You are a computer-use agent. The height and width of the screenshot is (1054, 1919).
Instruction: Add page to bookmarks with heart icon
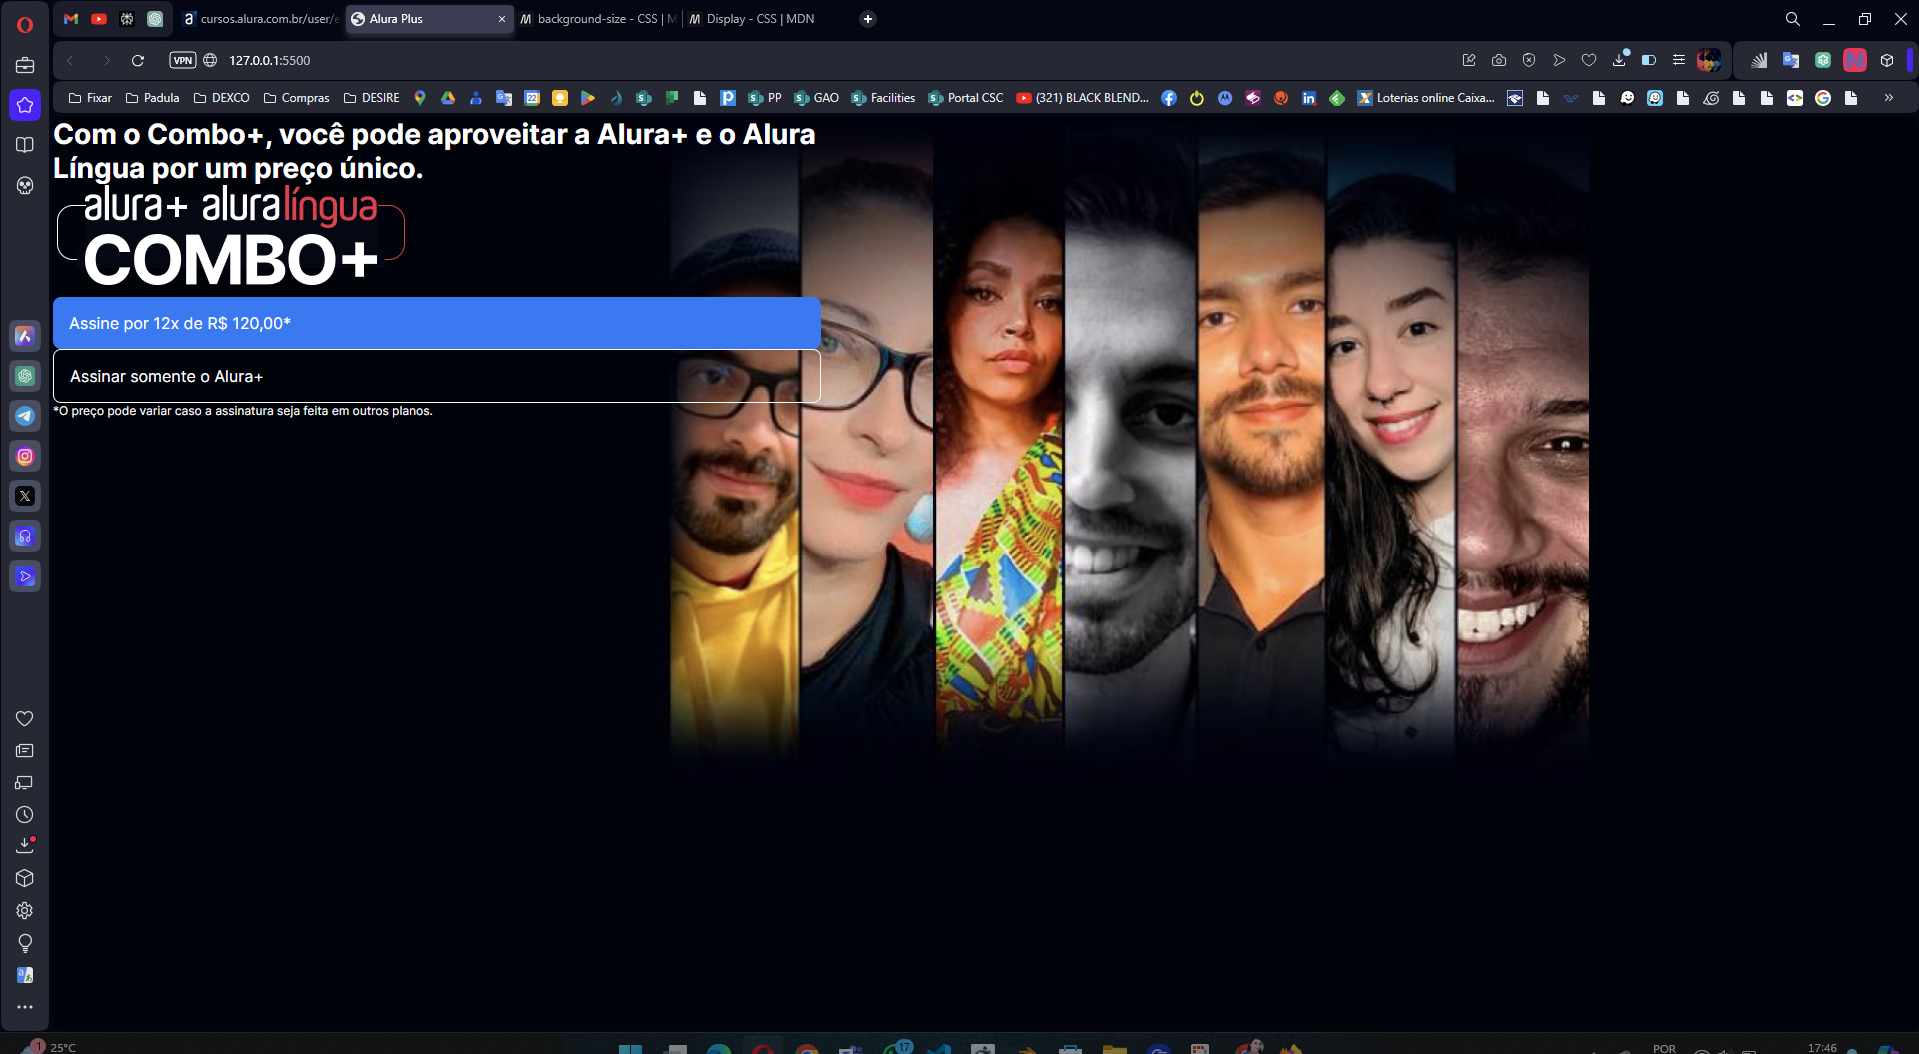point(1589,60)
